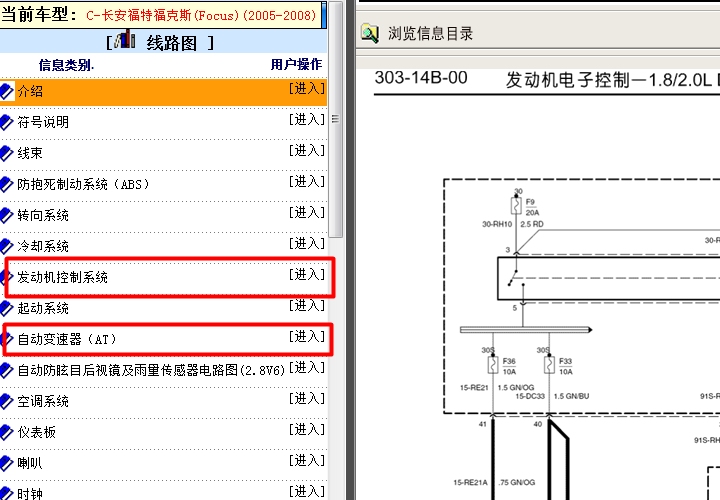
Task: Click the icon beside 符号说明
Action: 6,122
